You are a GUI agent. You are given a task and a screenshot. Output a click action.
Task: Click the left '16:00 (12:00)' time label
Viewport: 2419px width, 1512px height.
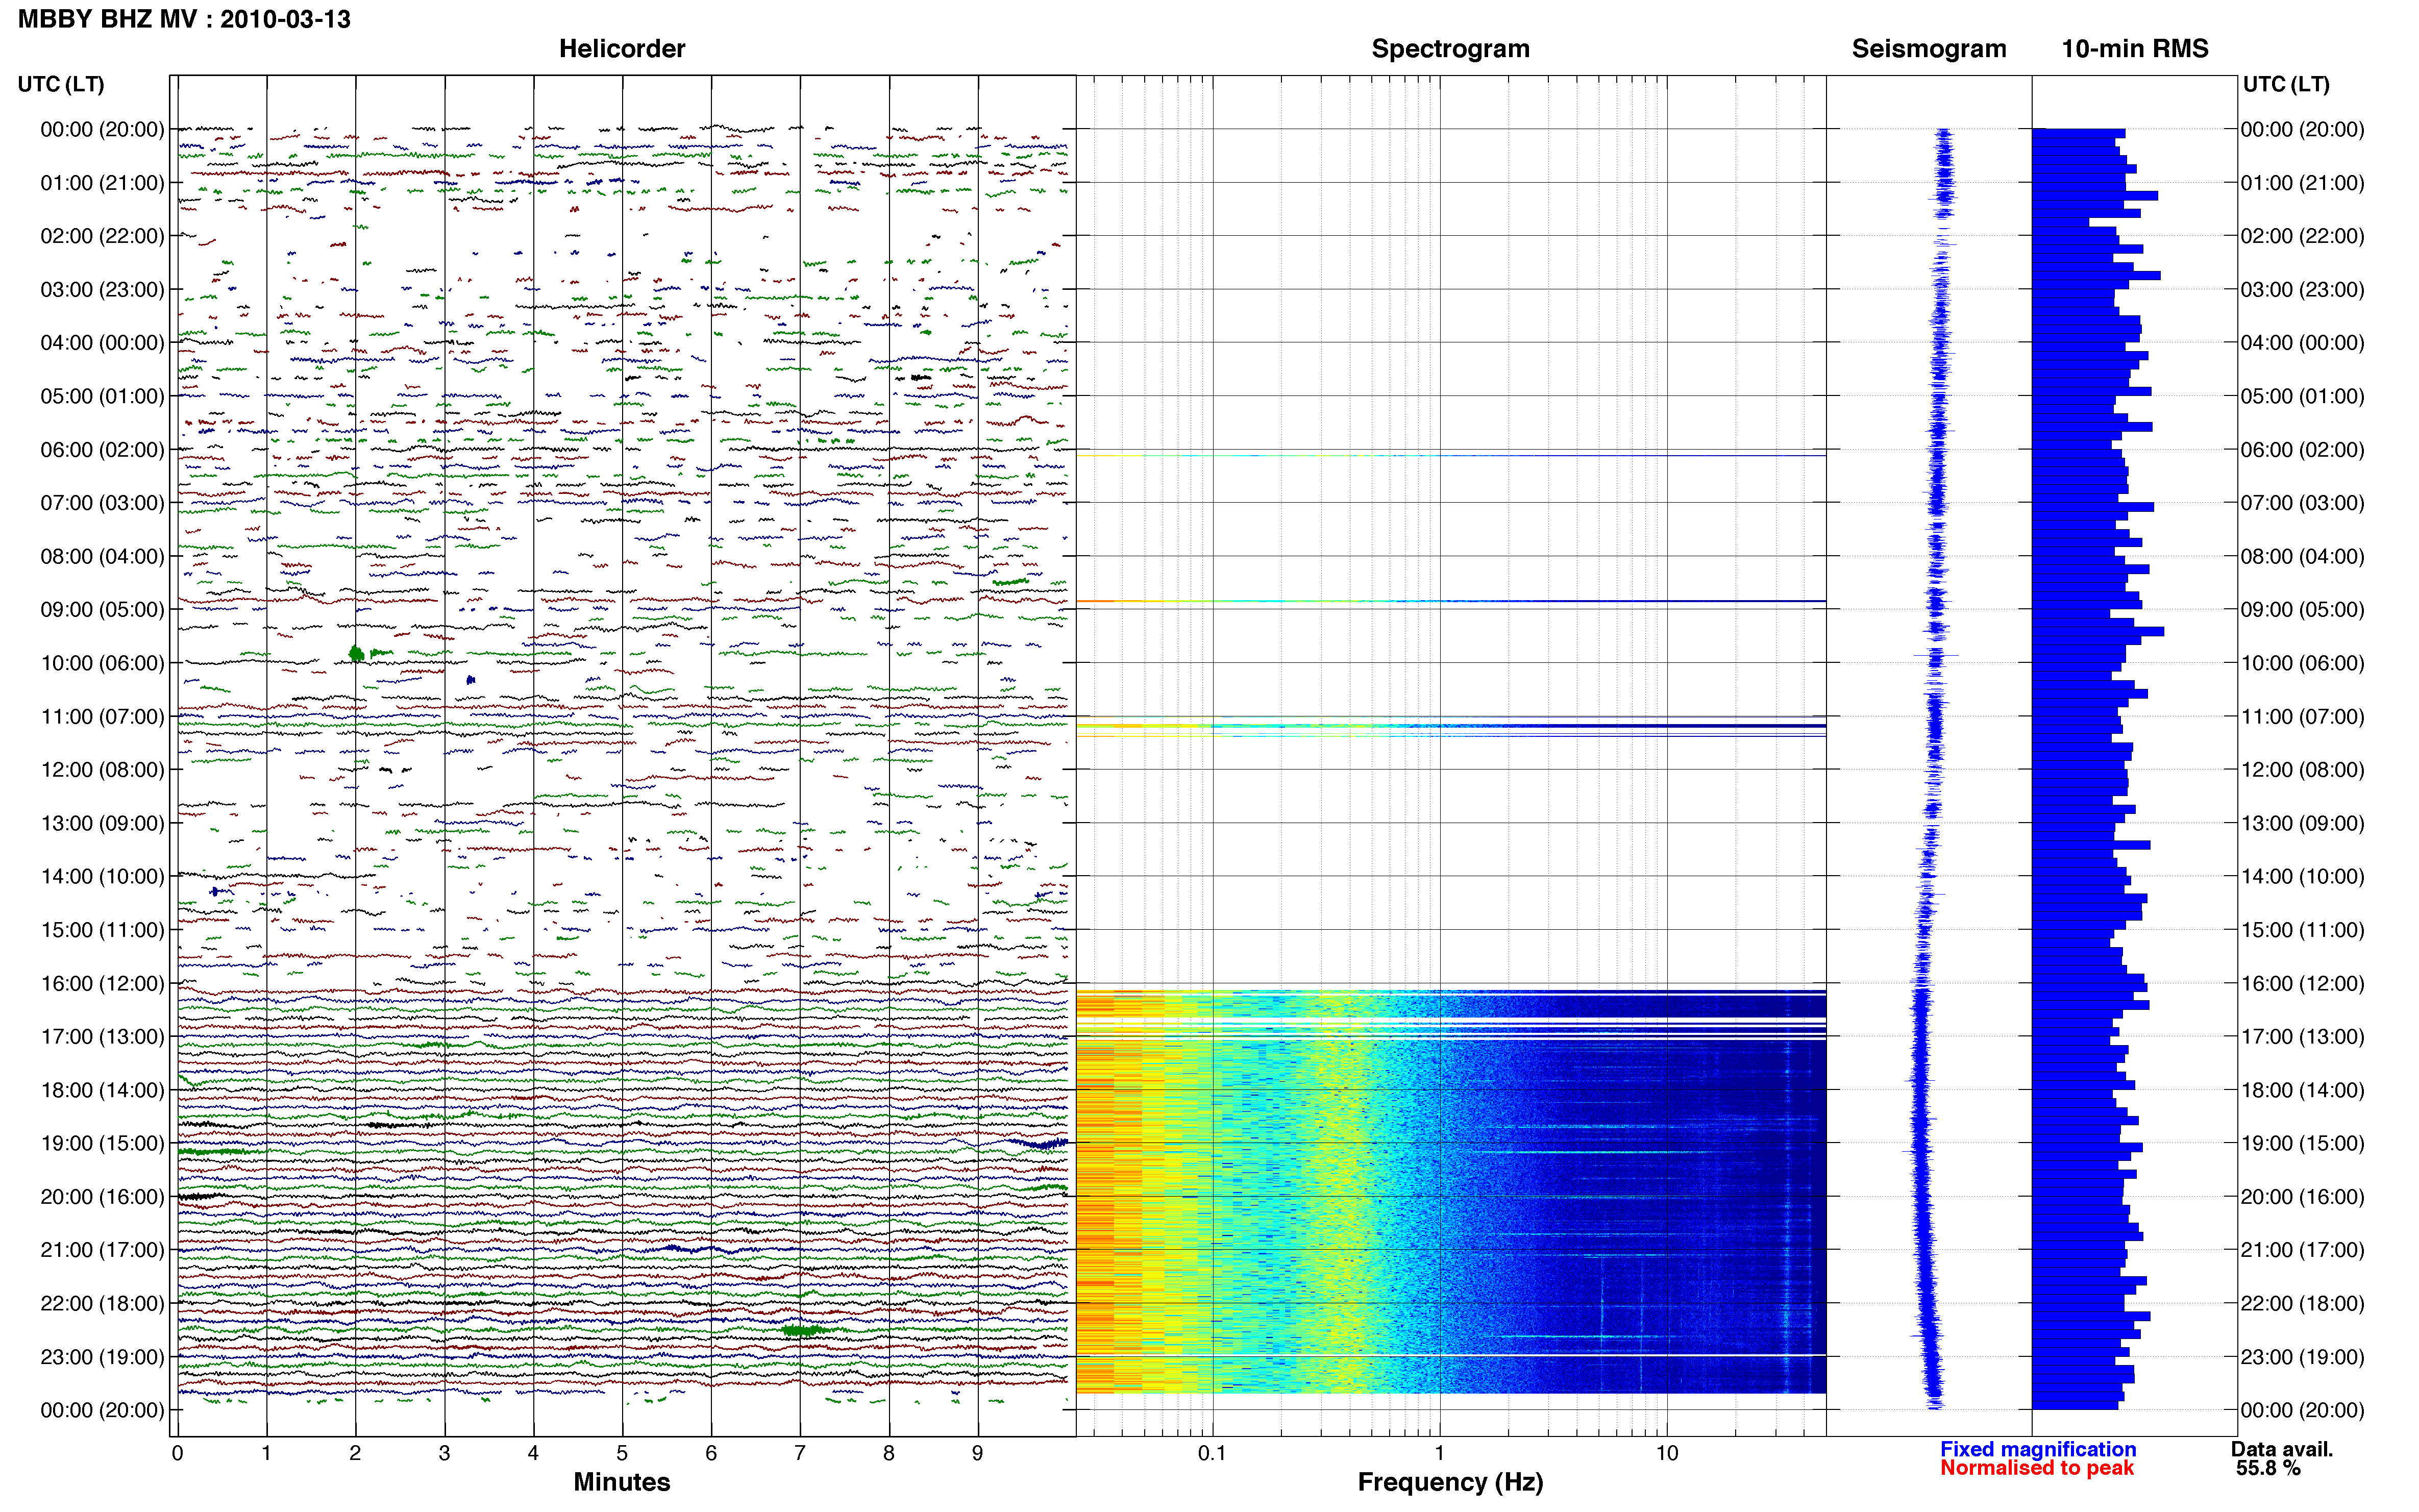(x=102, y=984)
